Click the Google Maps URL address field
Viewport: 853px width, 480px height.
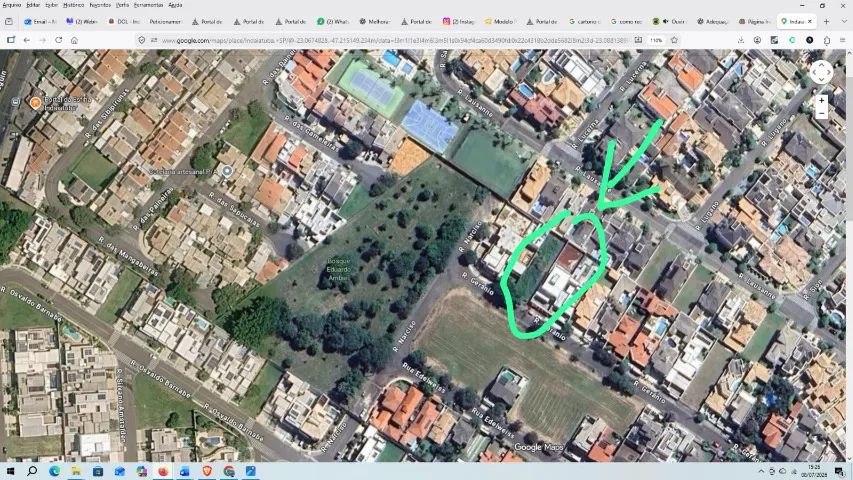395,40
